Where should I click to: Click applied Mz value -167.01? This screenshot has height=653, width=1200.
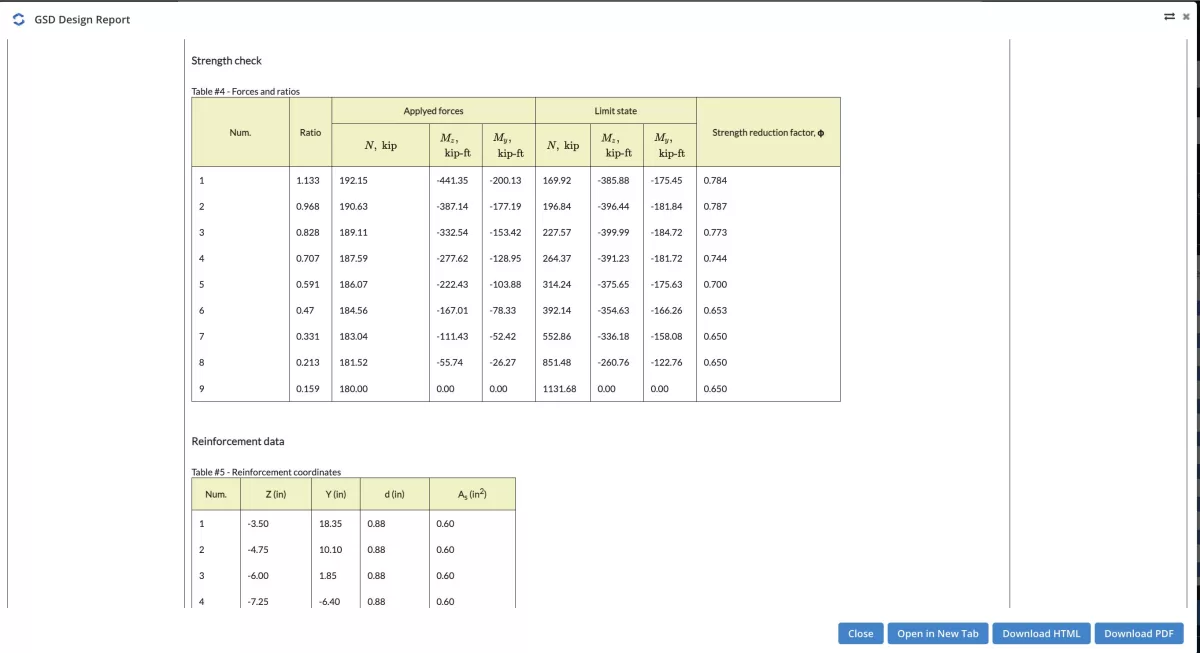(452, 310)
